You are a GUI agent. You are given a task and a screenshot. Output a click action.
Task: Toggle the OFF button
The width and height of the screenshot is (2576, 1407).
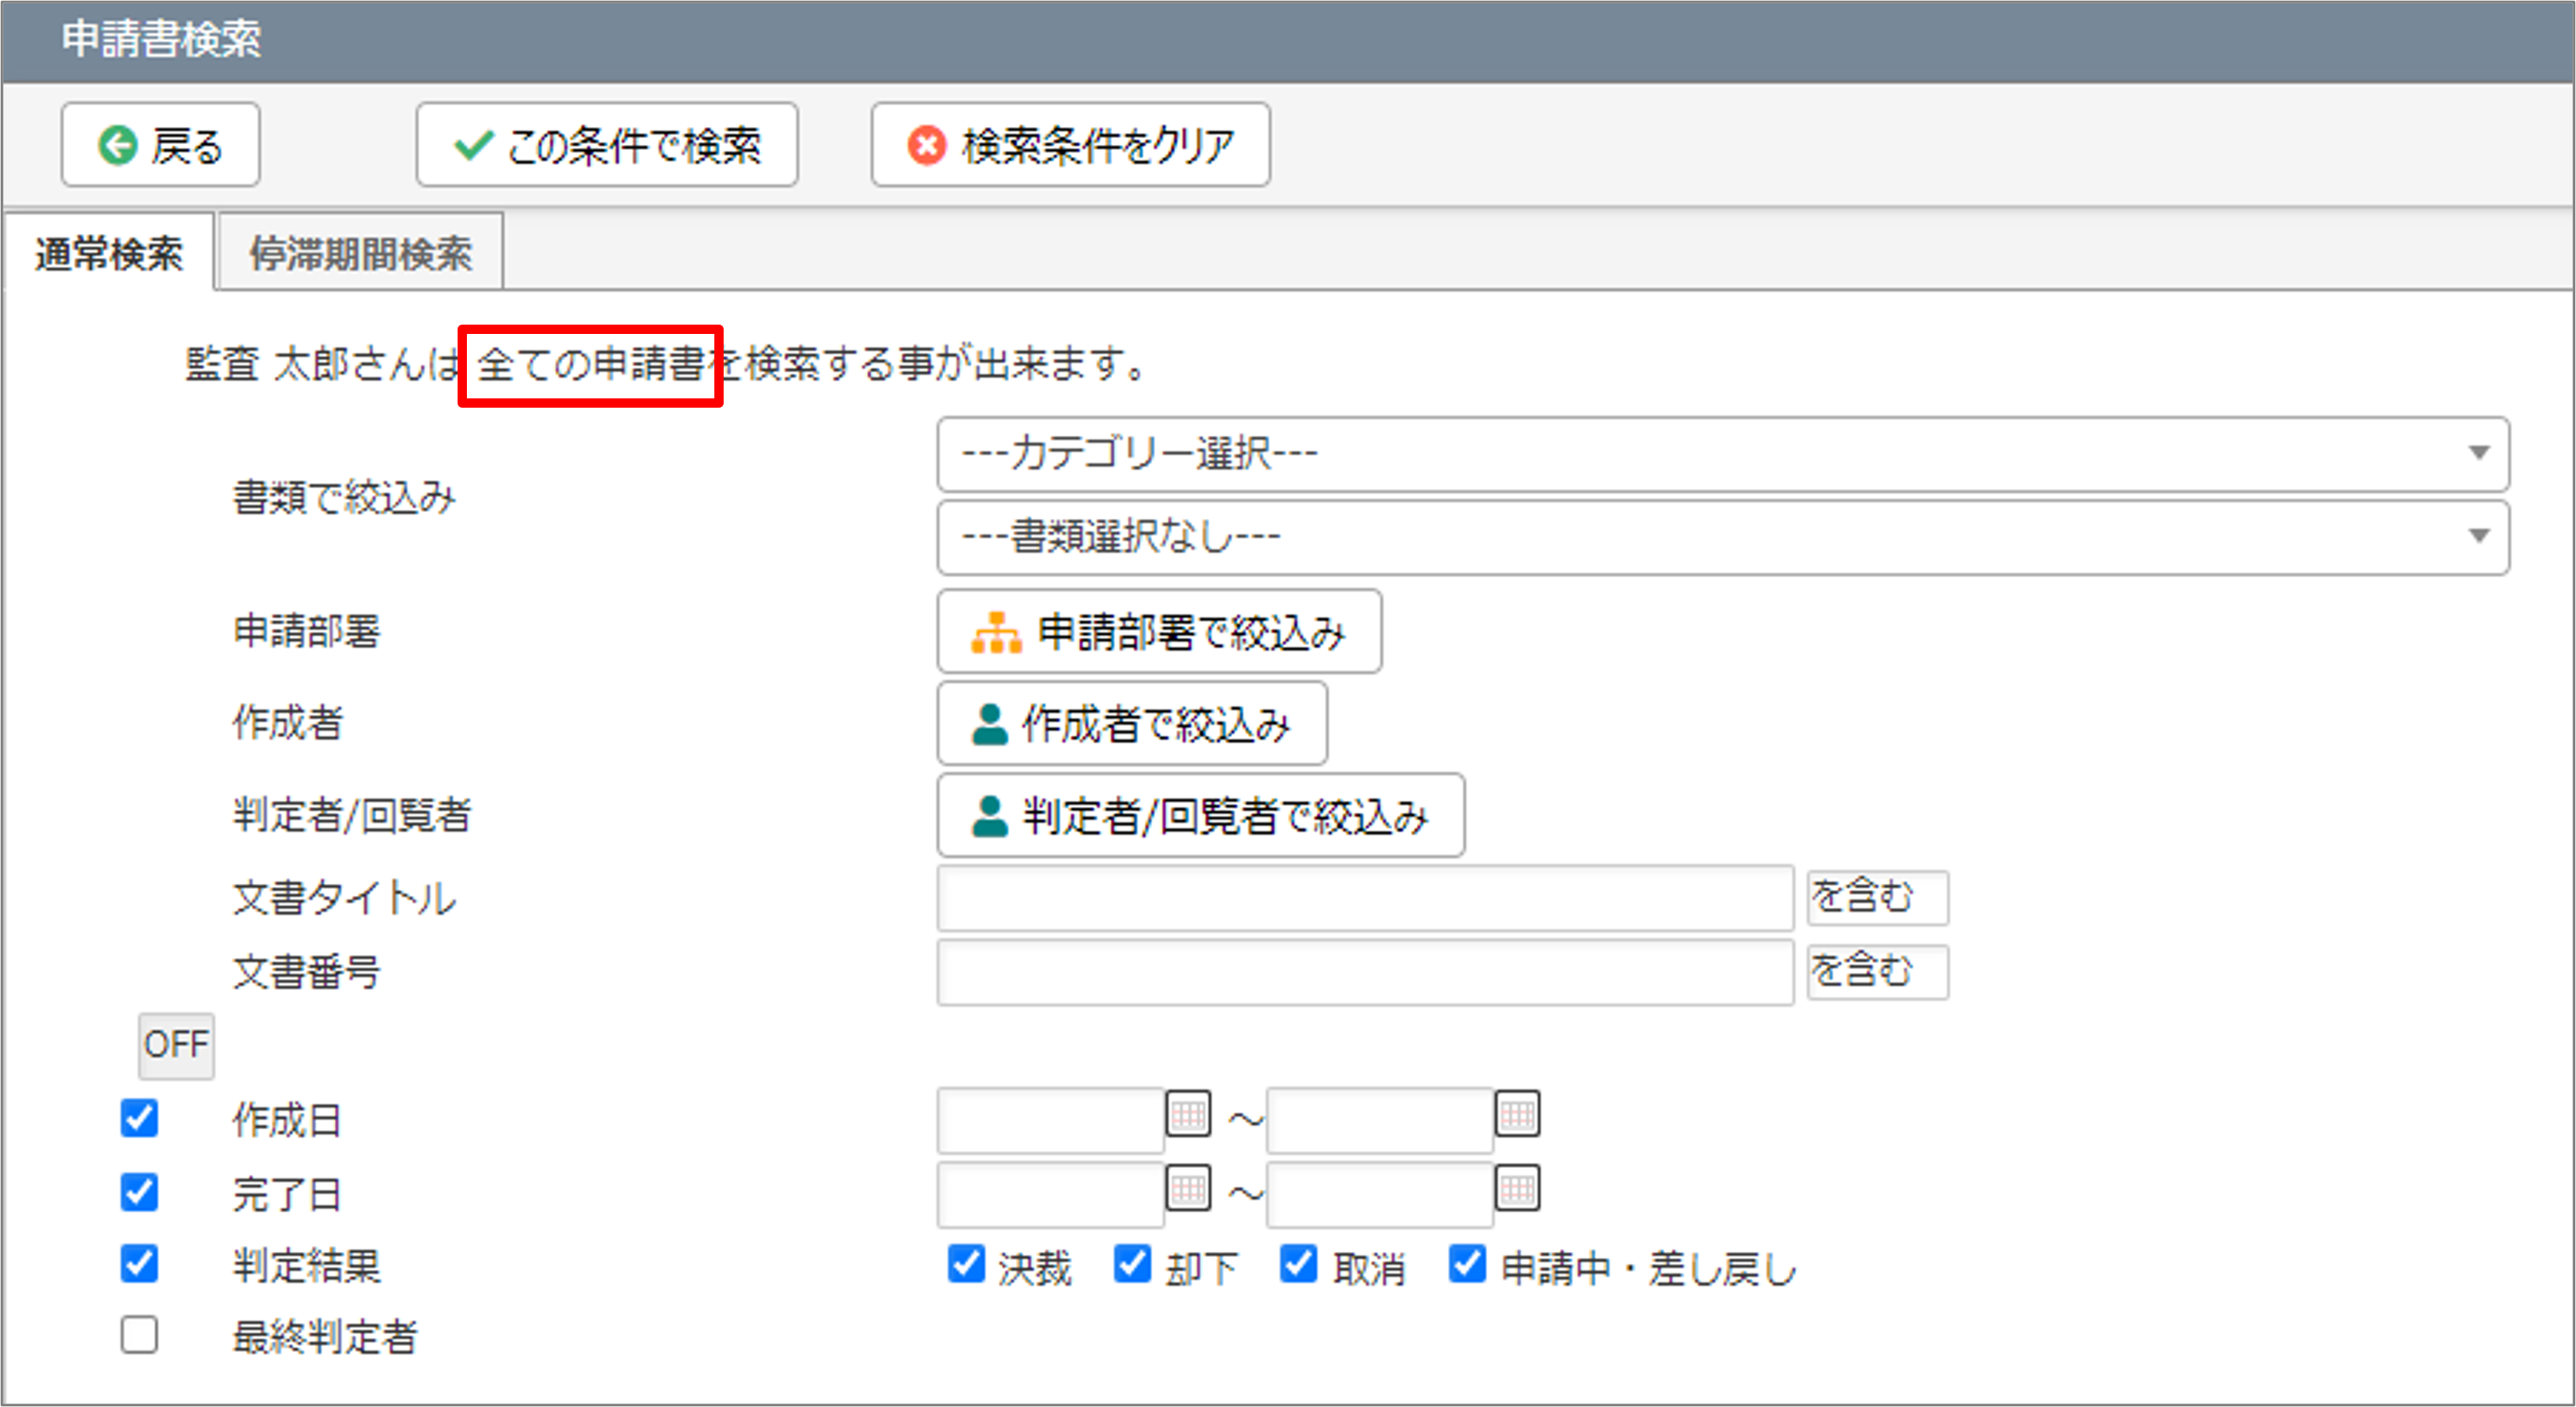176,1045
